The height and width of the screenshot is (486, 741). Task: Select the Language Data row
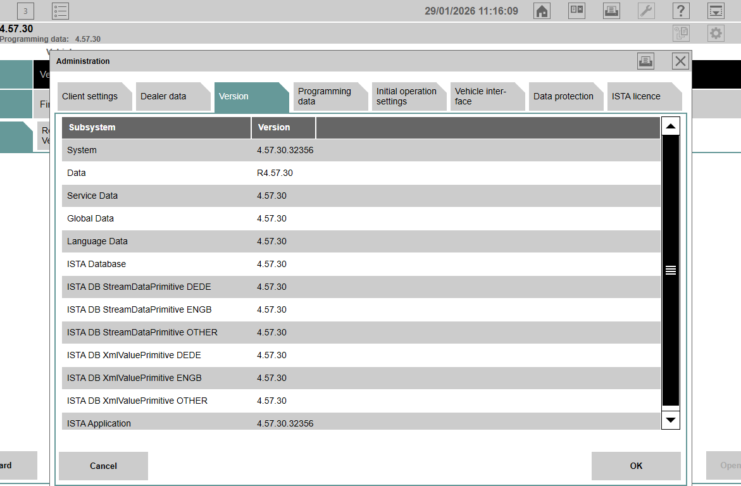[x=361, y=241]
